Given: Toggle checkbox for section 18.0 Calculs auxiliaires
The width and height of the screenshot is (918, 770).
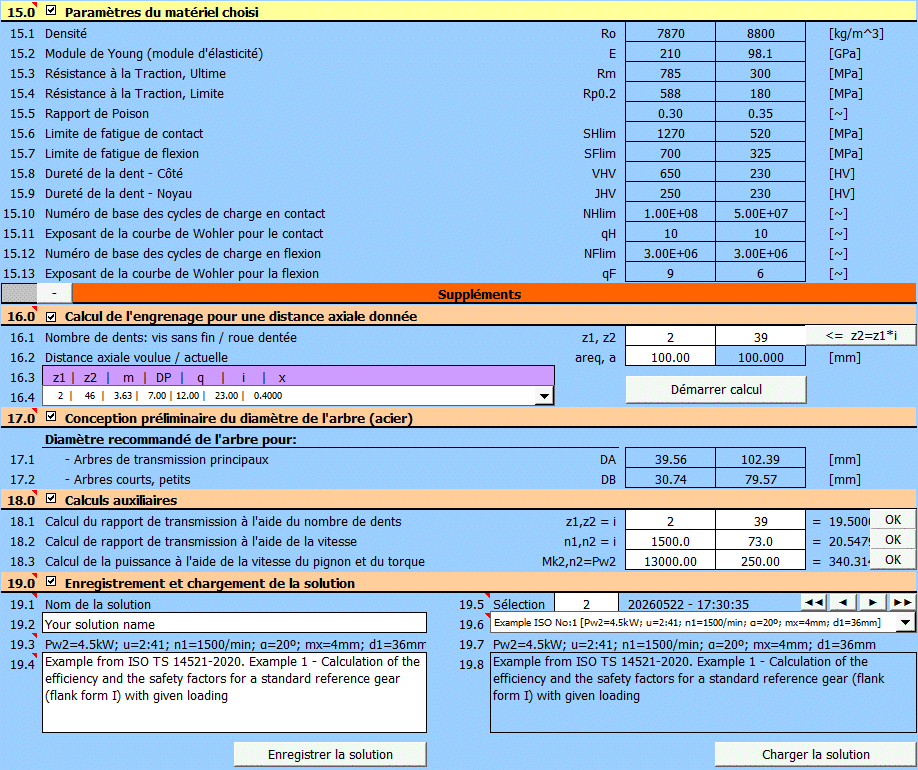Looking at the screenshot, I should coord(51,498).
